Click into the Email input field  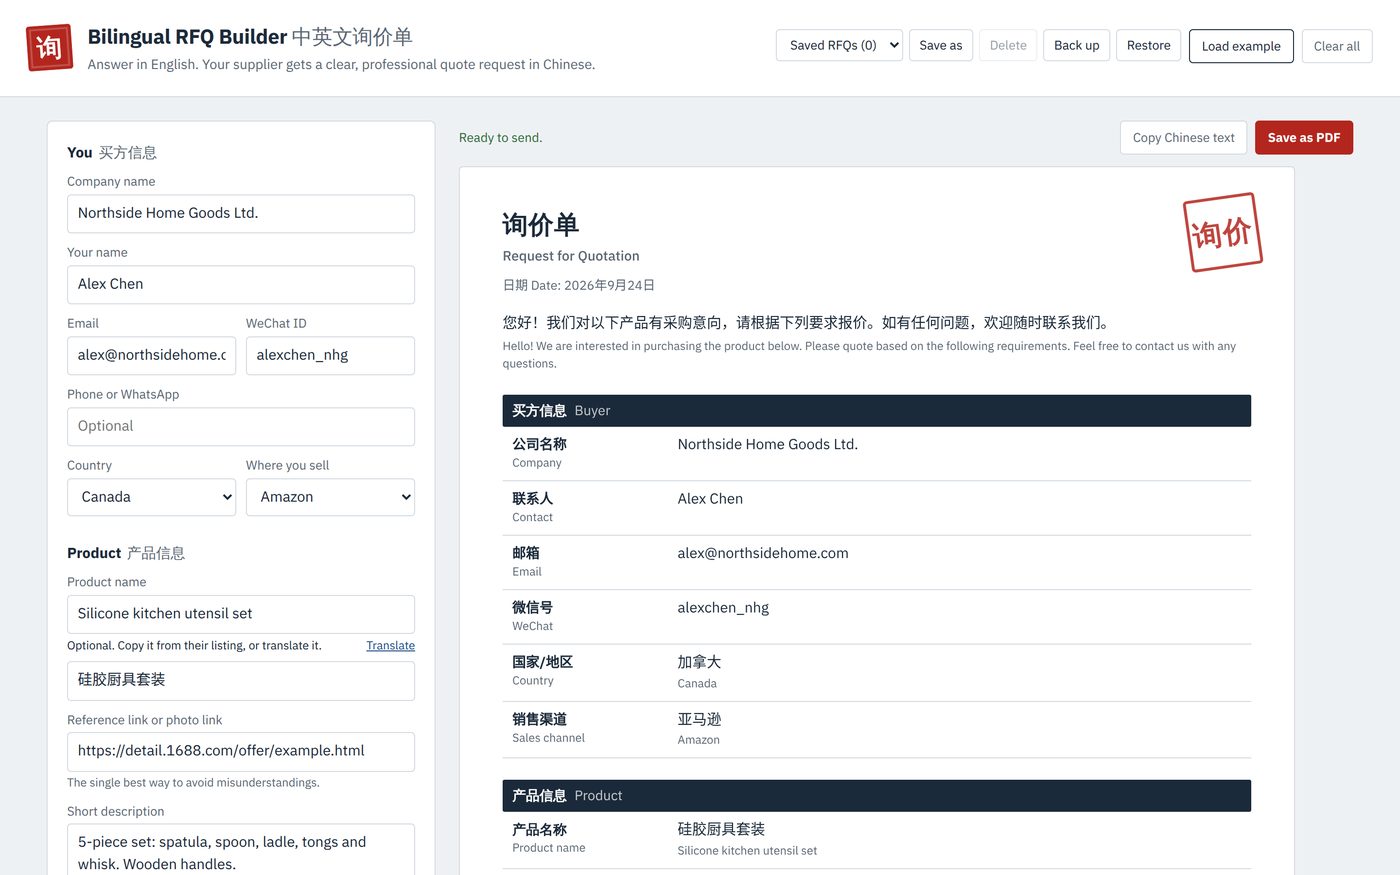click(x=151, y=356)
